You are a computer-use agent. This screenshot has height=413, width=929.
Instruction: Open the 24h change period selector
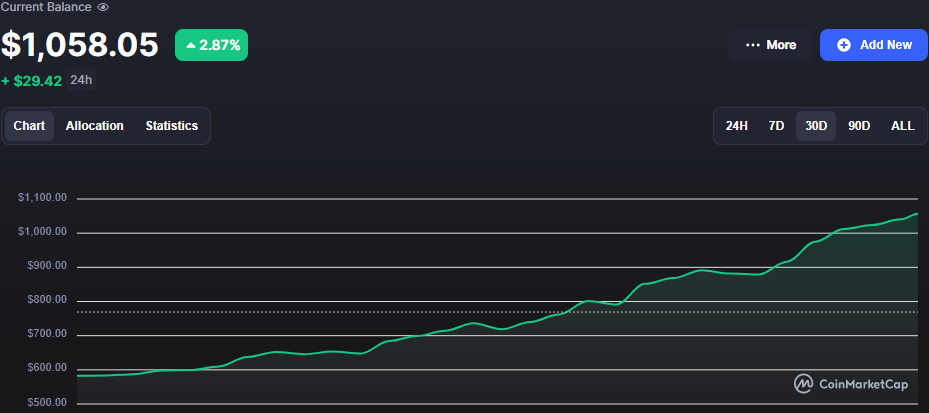coord(81,80)
